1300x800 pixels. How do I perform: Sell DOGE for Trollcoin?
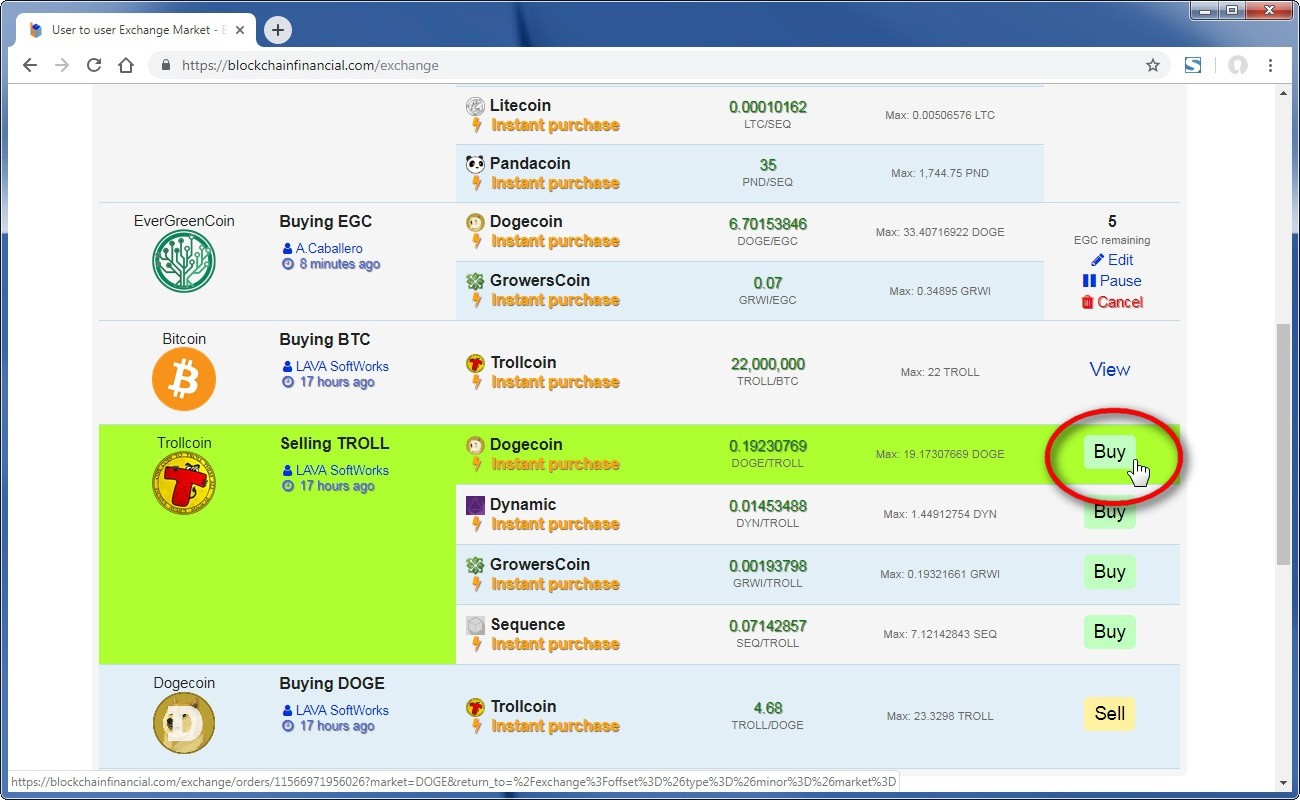point(1109,714)
